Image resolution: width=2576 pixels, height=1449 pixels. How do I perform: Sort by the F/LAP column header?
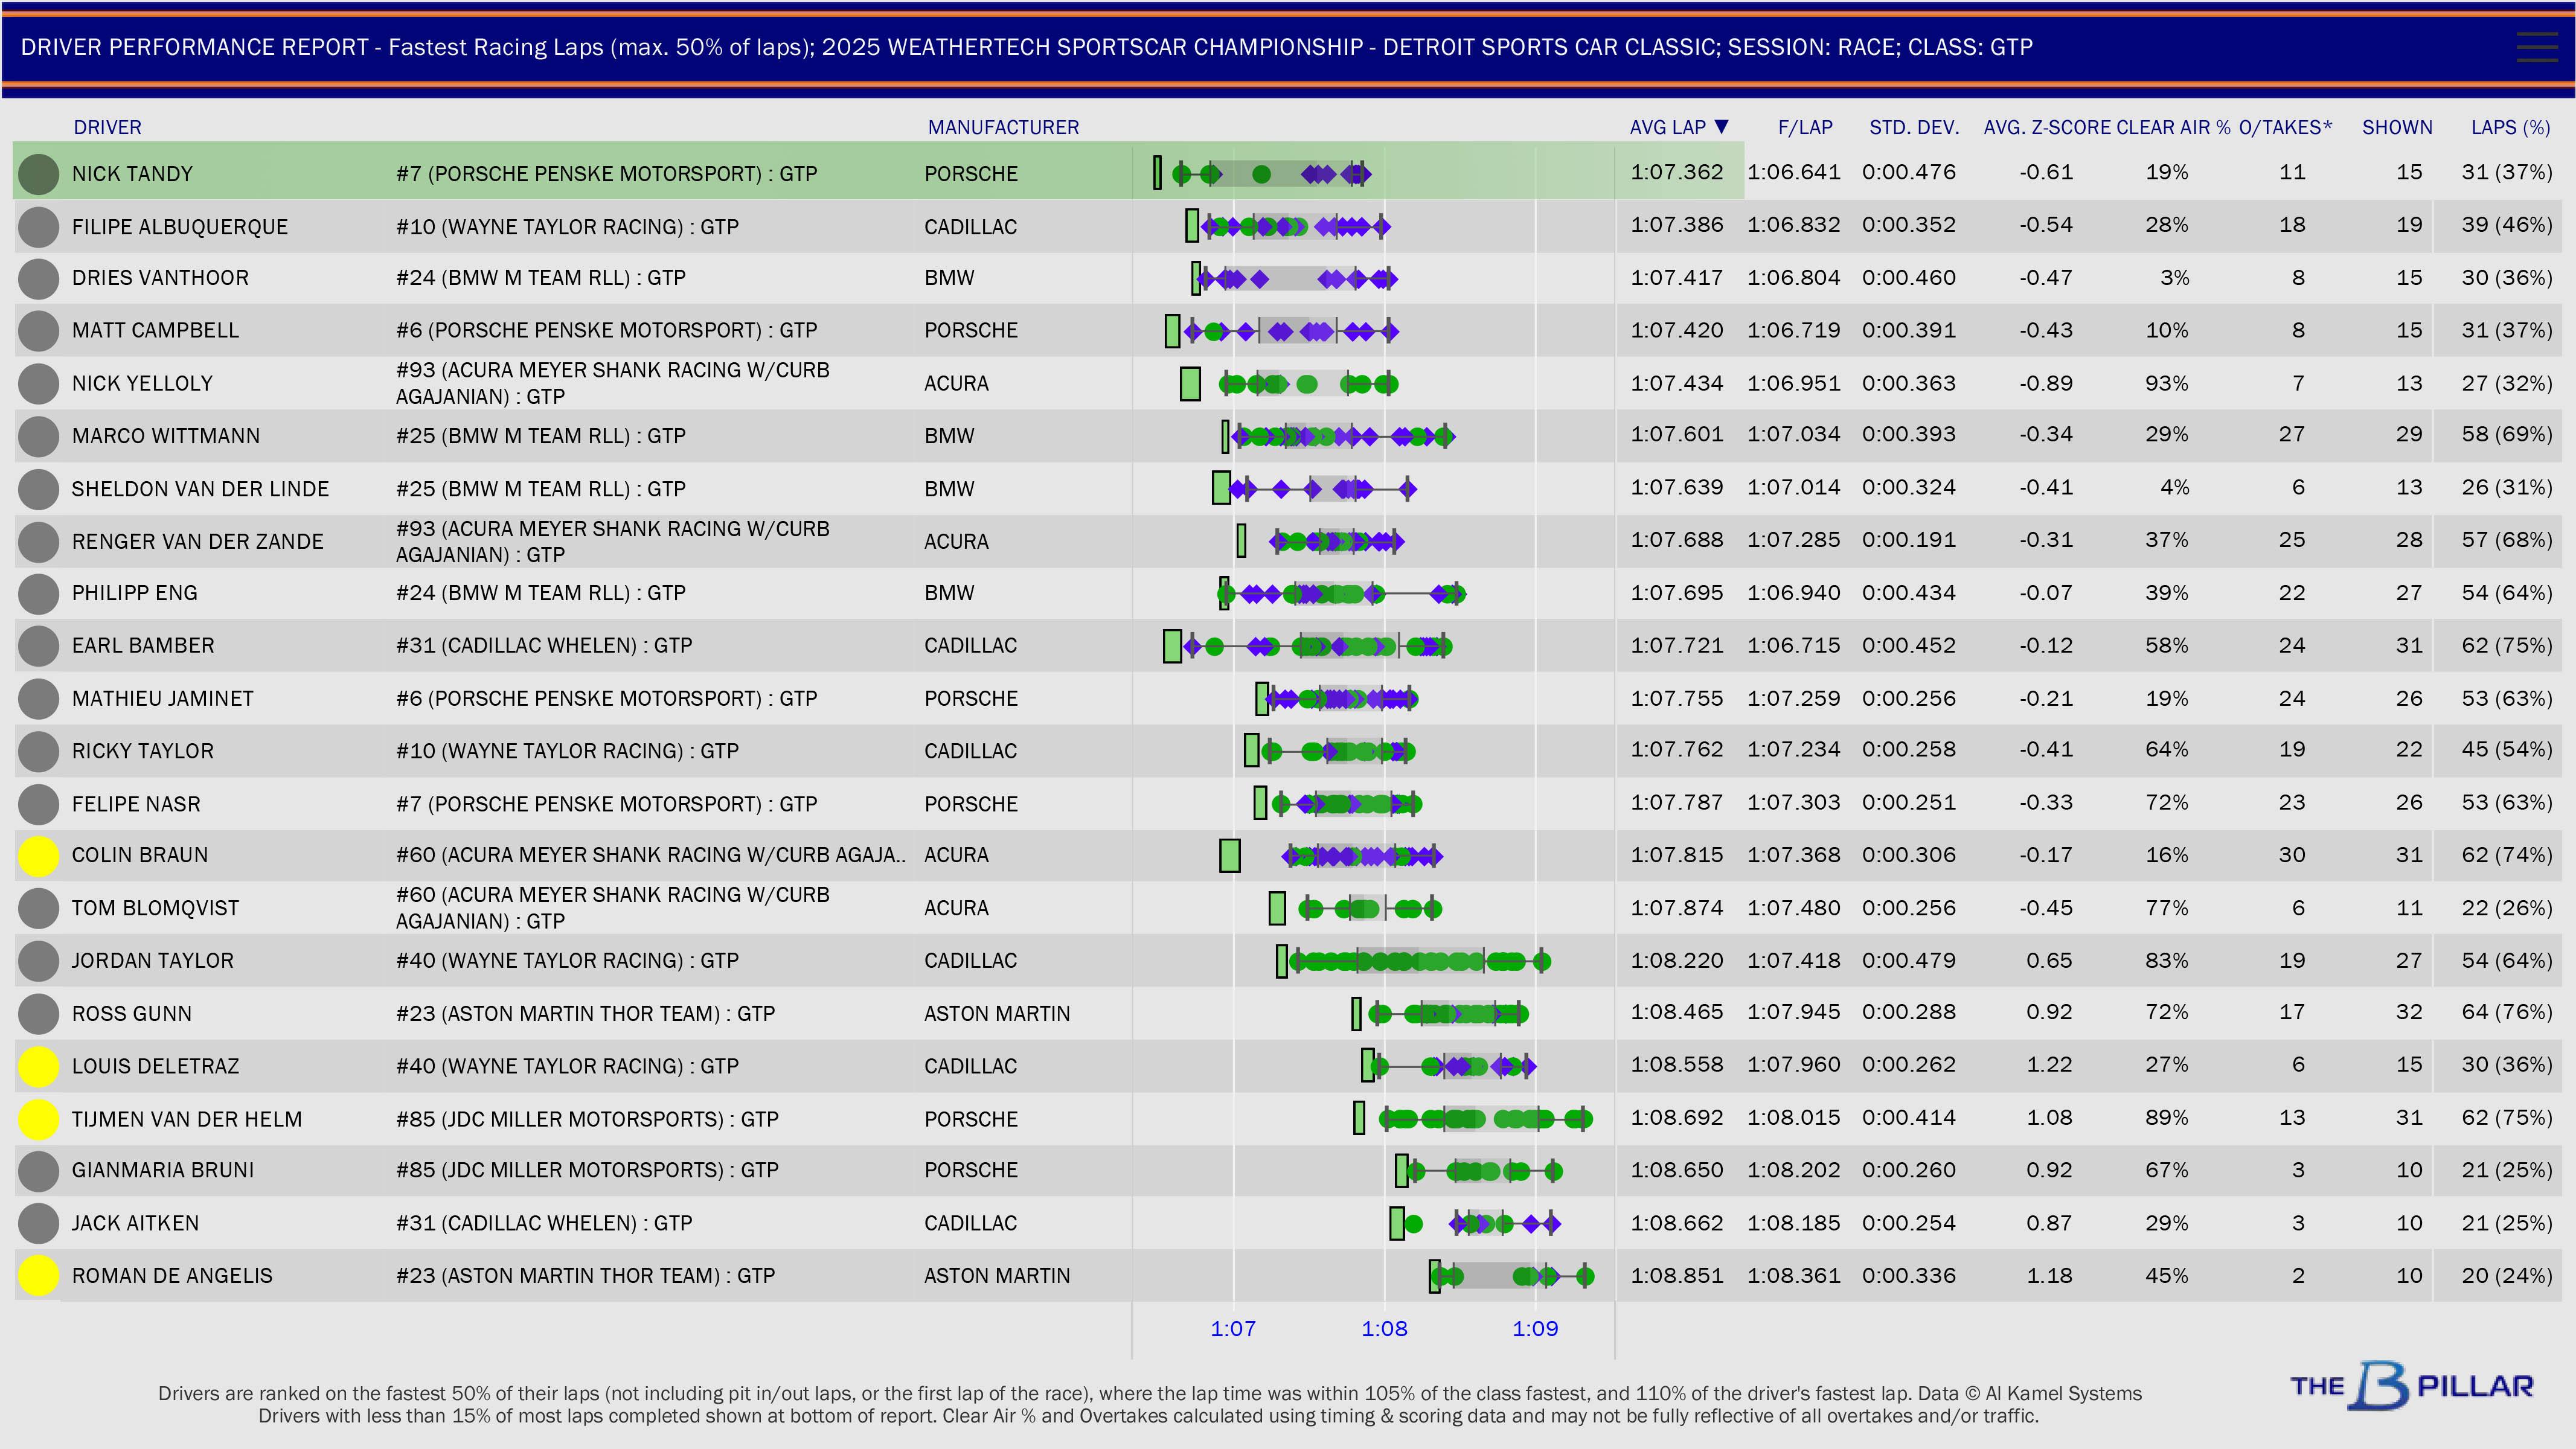[1805, 127]
